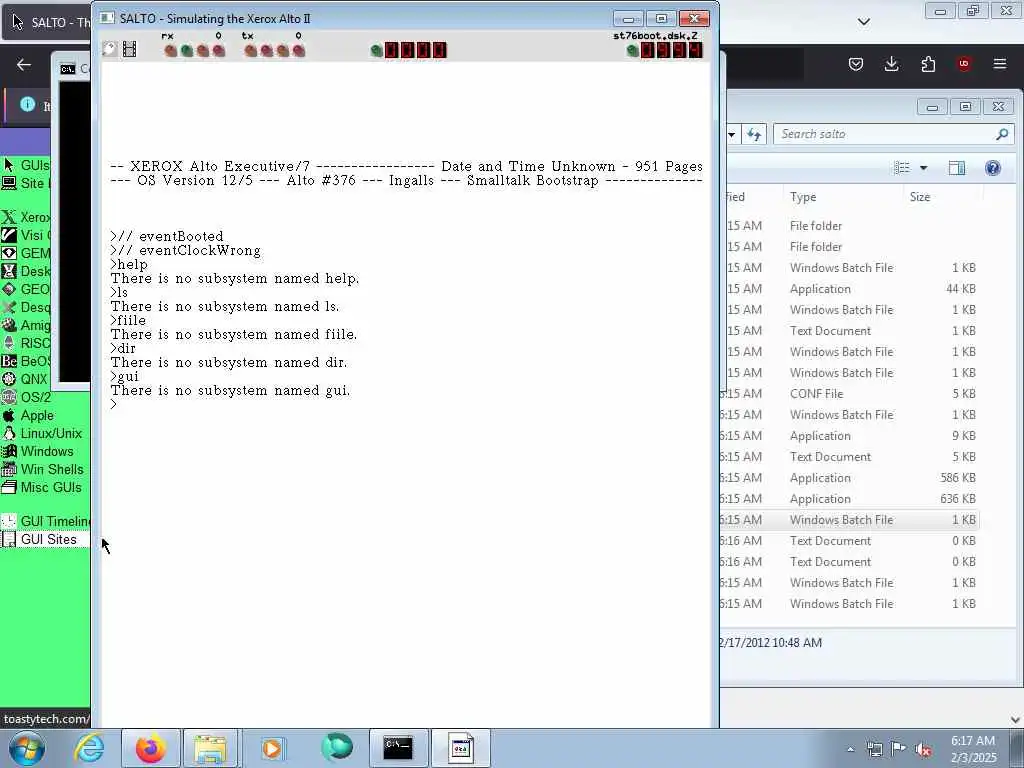The height and width of the screenshot is (768, 1024).
Task: Open the Firefox extensions puzzle icon
Action: tap(928, 64)
